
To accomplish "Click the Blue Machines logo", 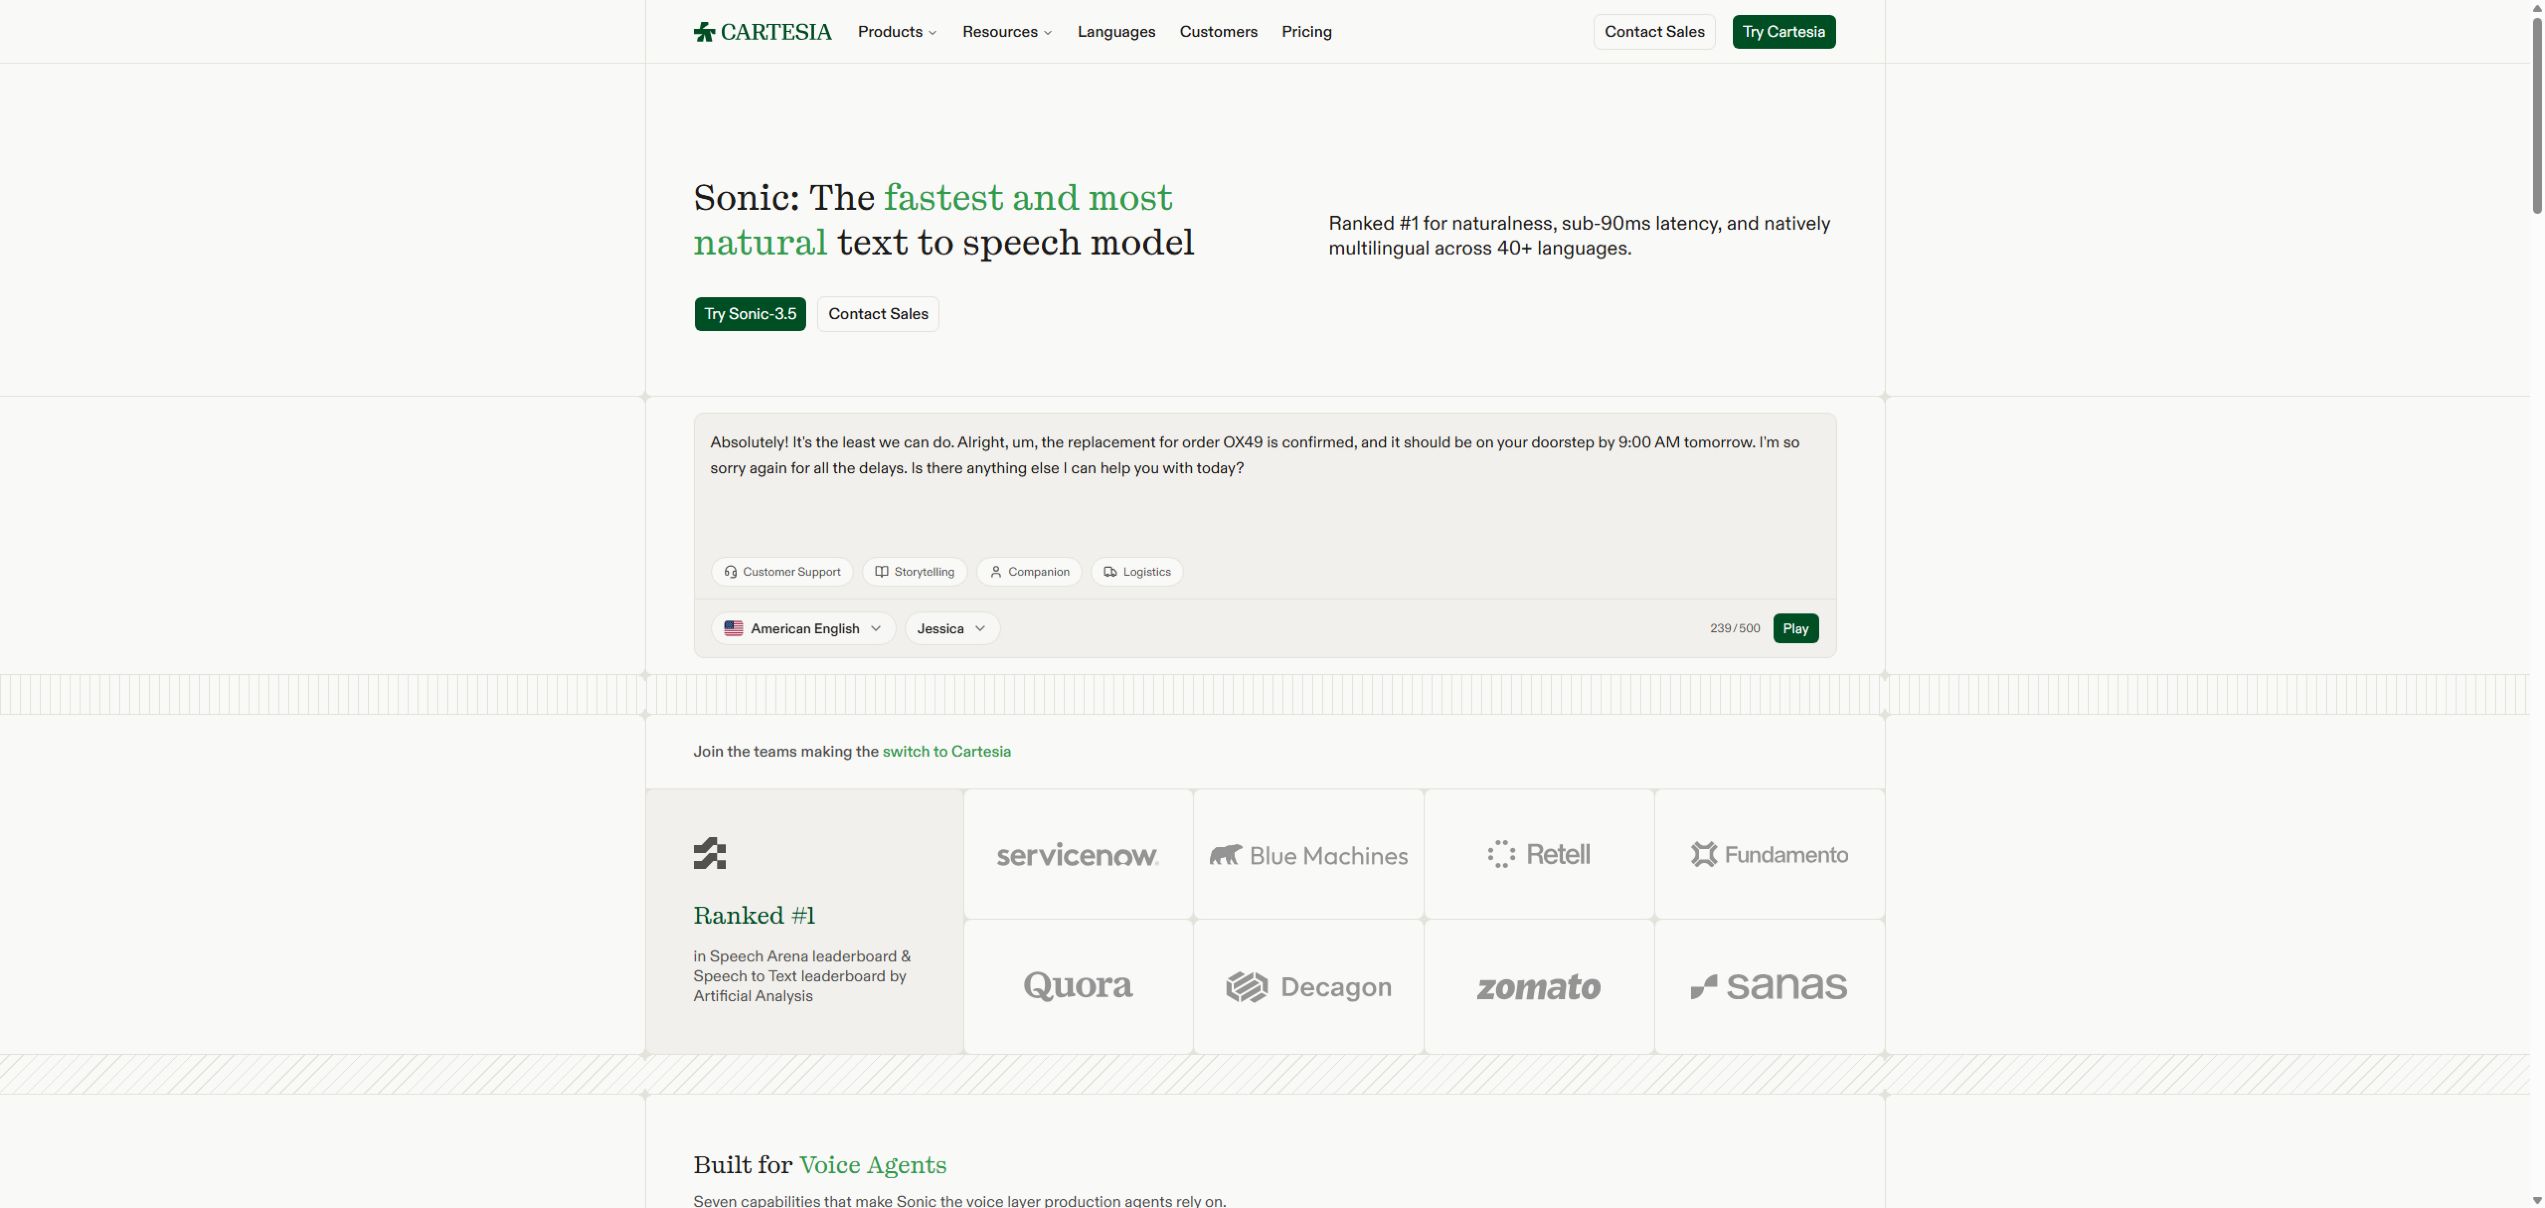I will tap(1308, 855).
